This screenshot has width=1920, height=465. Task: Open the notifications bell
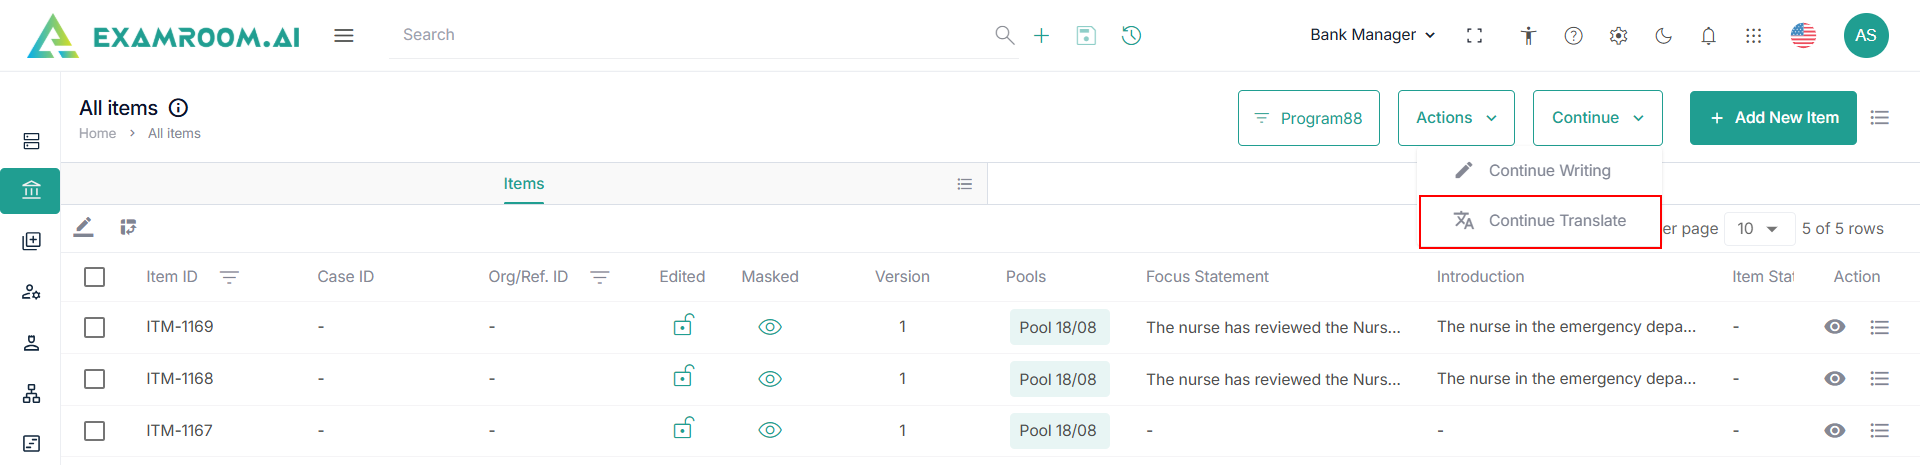pos(1708,36)
